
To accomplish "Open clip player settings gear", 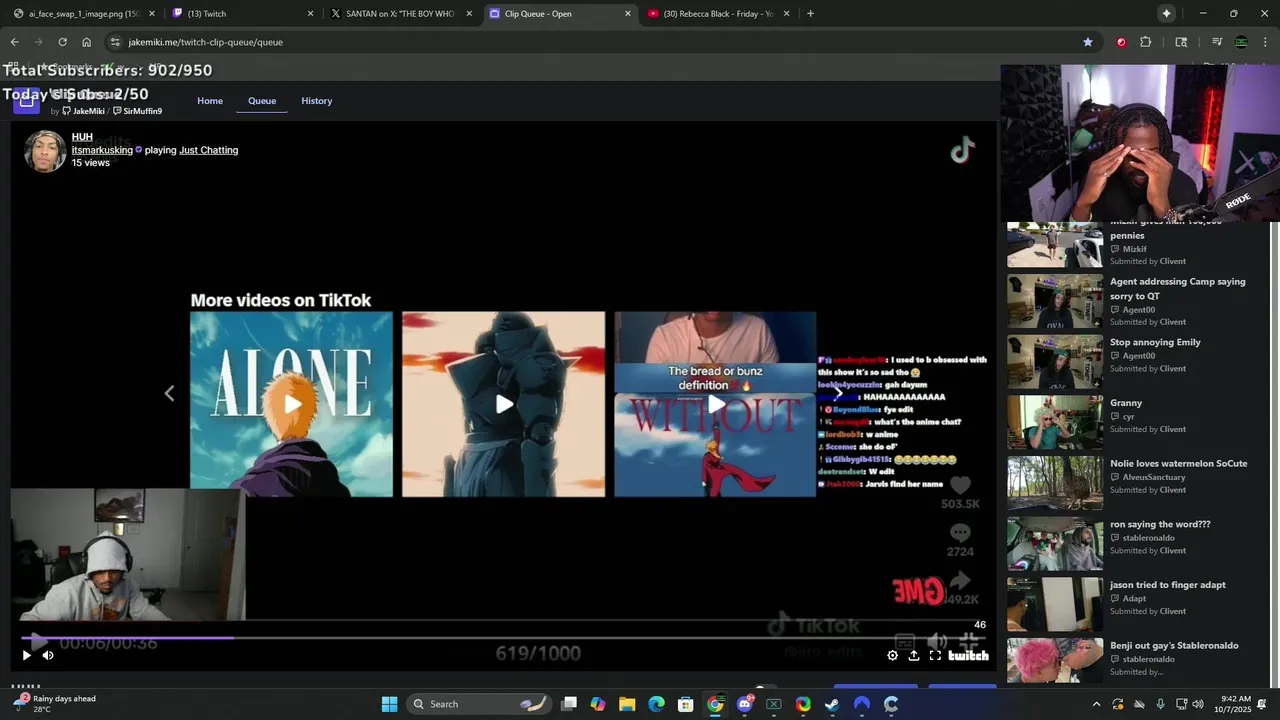I will pyautogui.click(x=892, y=656).
